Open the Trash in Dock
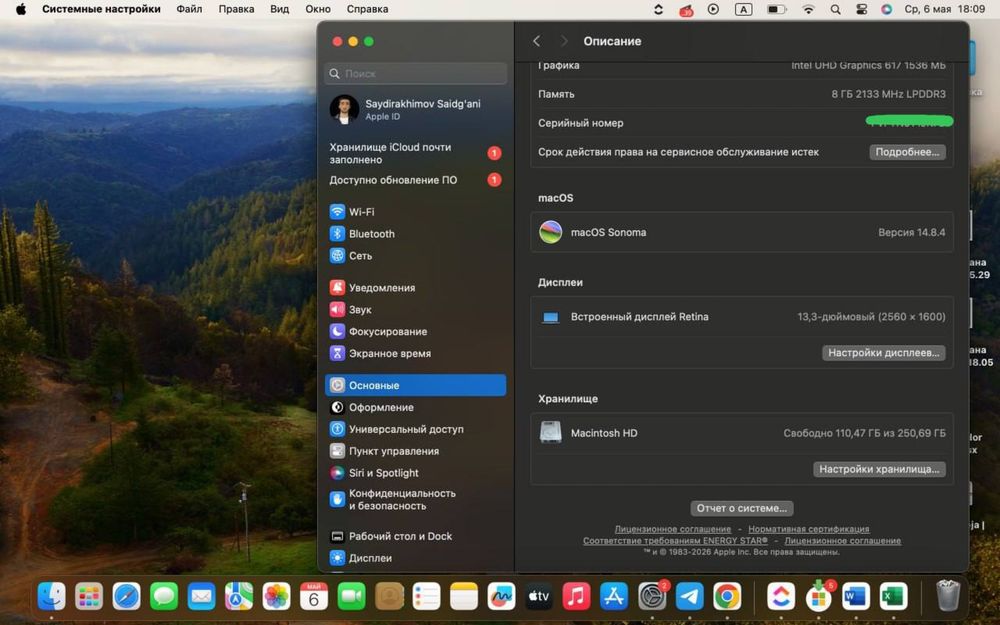 948,596
